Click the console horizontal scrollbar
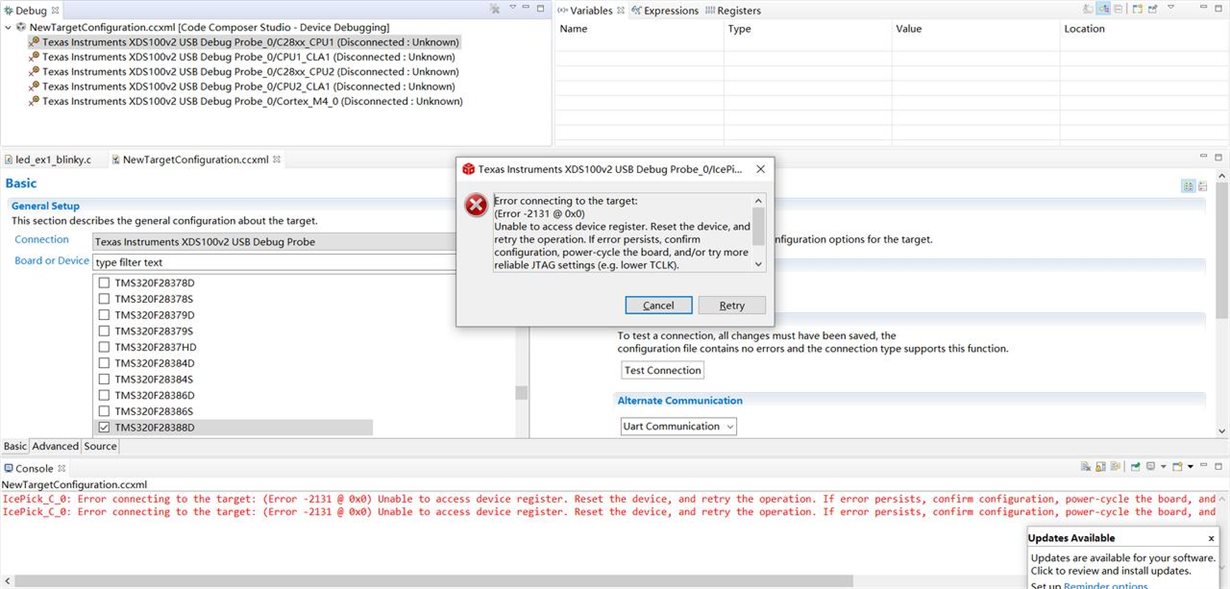1230x589 pixels. 433,581
